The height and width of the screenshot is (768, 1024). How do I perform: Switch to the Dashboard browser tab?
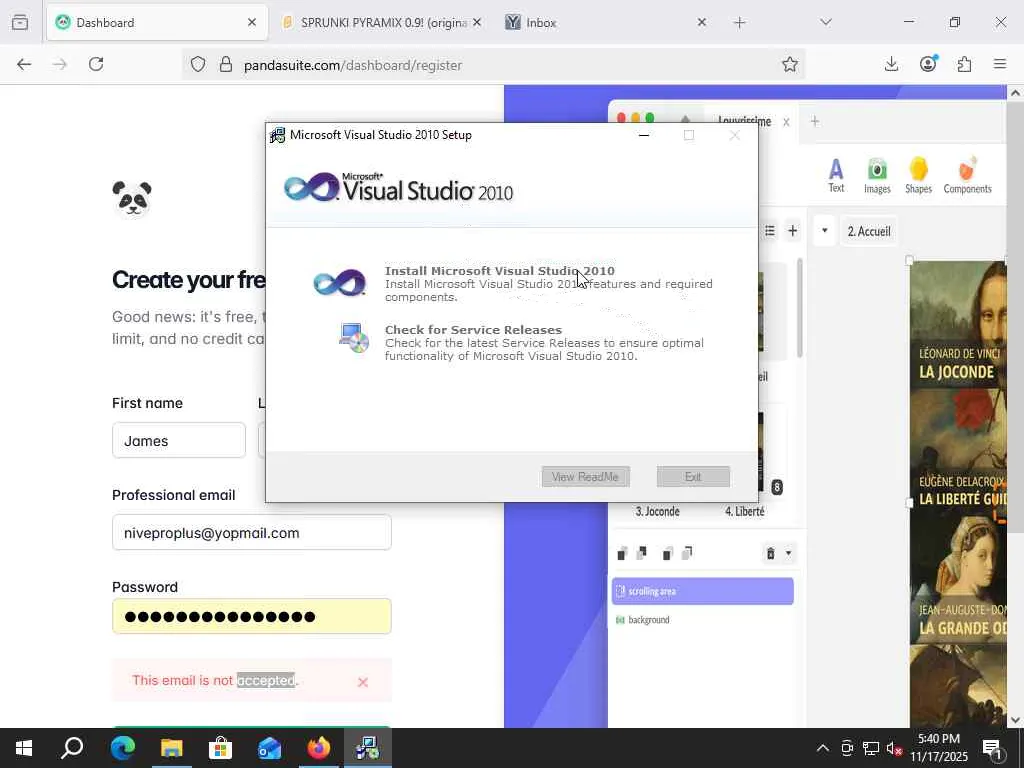point(157,22)
